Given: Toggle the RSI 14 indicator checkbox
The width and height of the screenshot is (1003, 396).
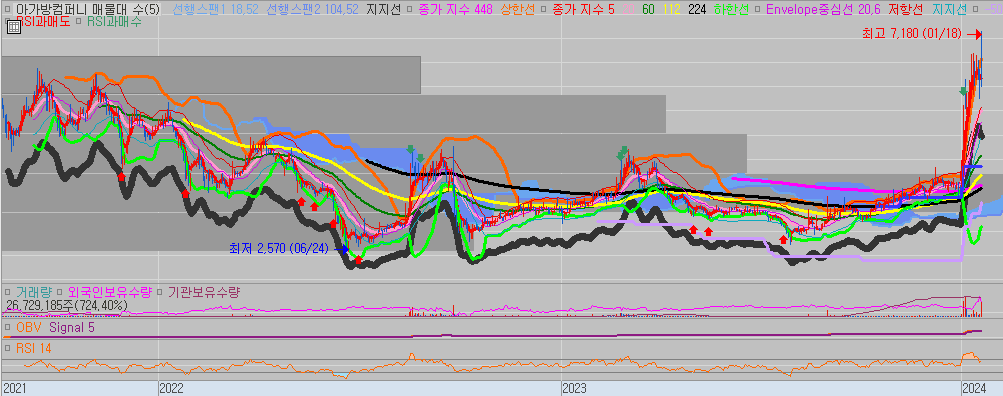Looking at the screenshot, I should 8,348.
